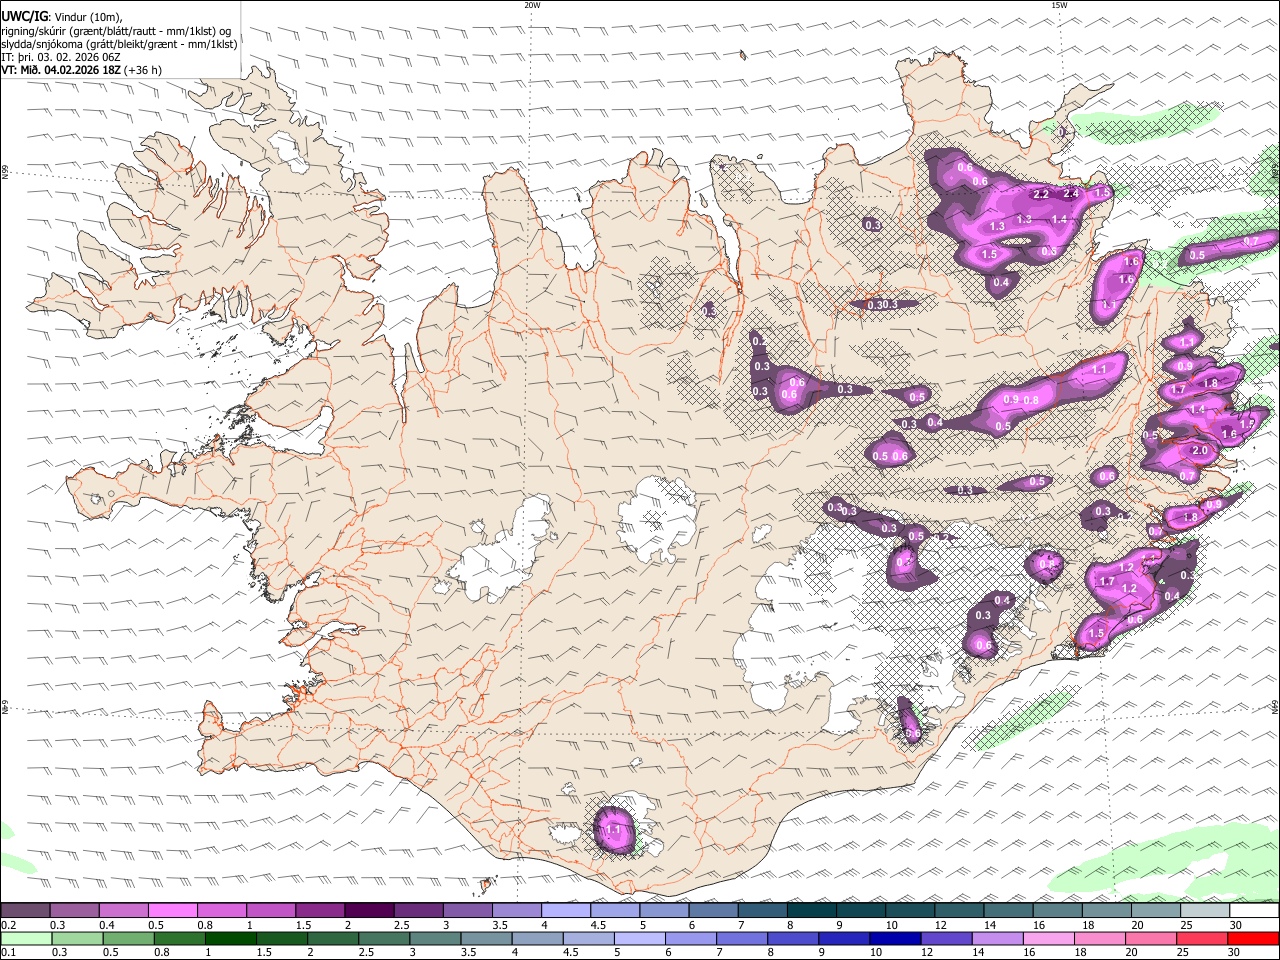Viewport: 1280px width, 960px height.
Task: Click the palest green 0.1 rain legend swatch
Action: (x=25, y=939)
